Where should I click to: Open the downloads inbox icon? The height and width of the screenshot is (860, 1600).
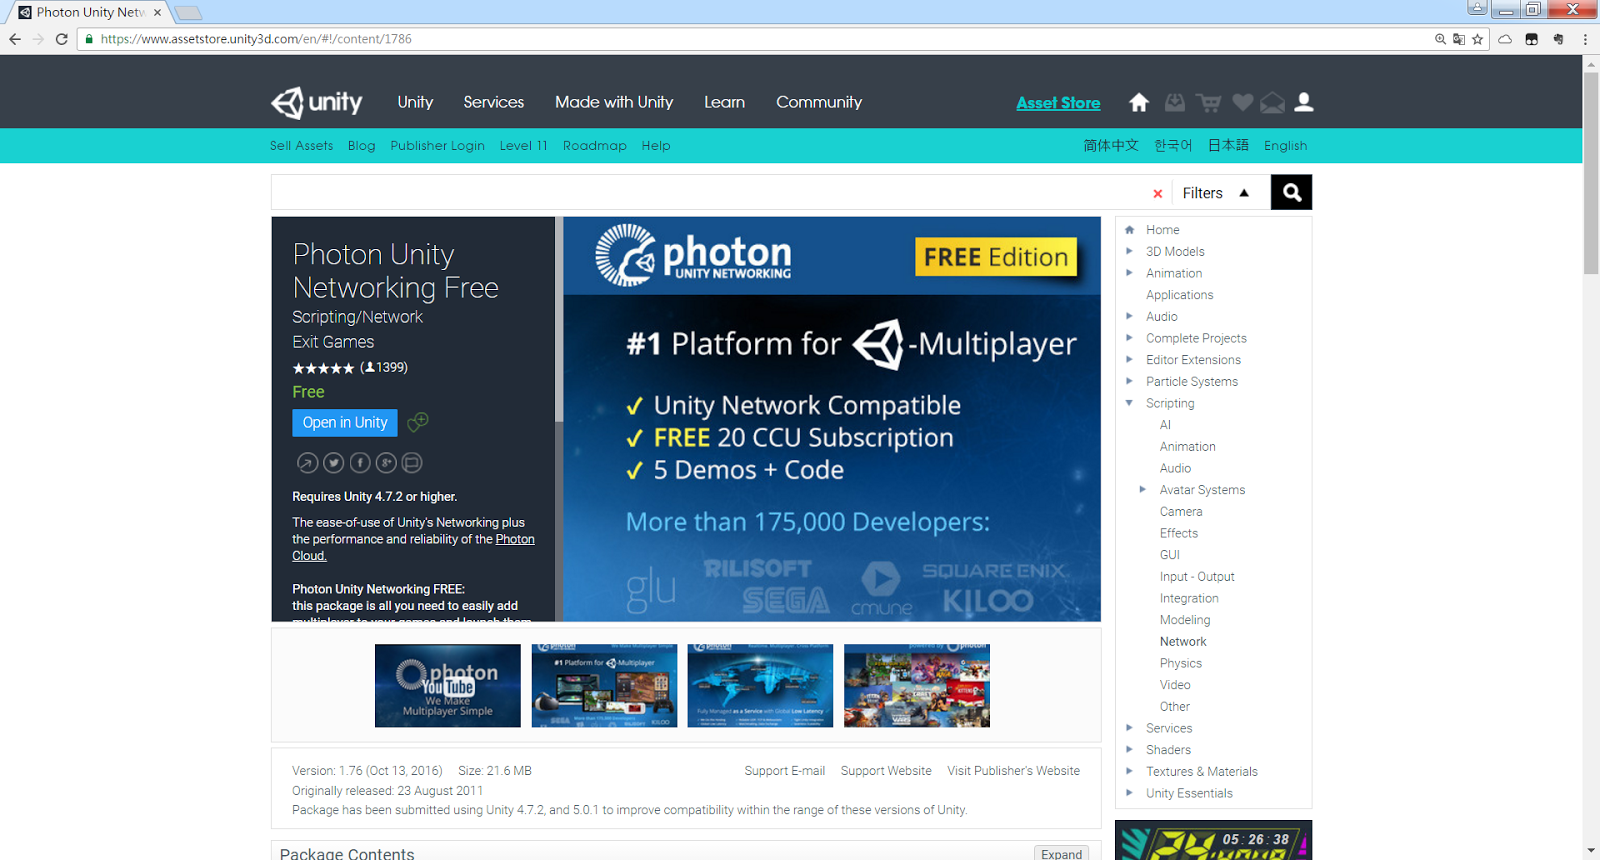point(1175,102)
